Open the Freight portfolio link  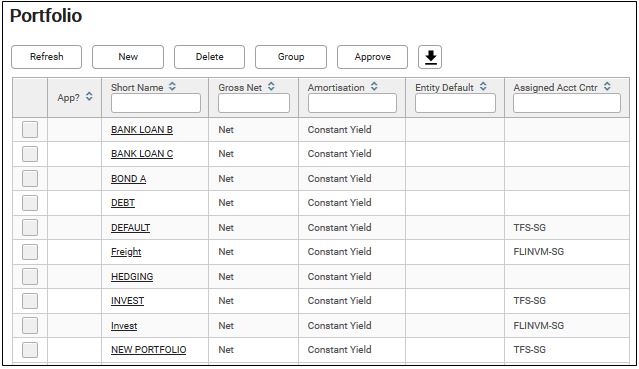(x=126, y=252)
